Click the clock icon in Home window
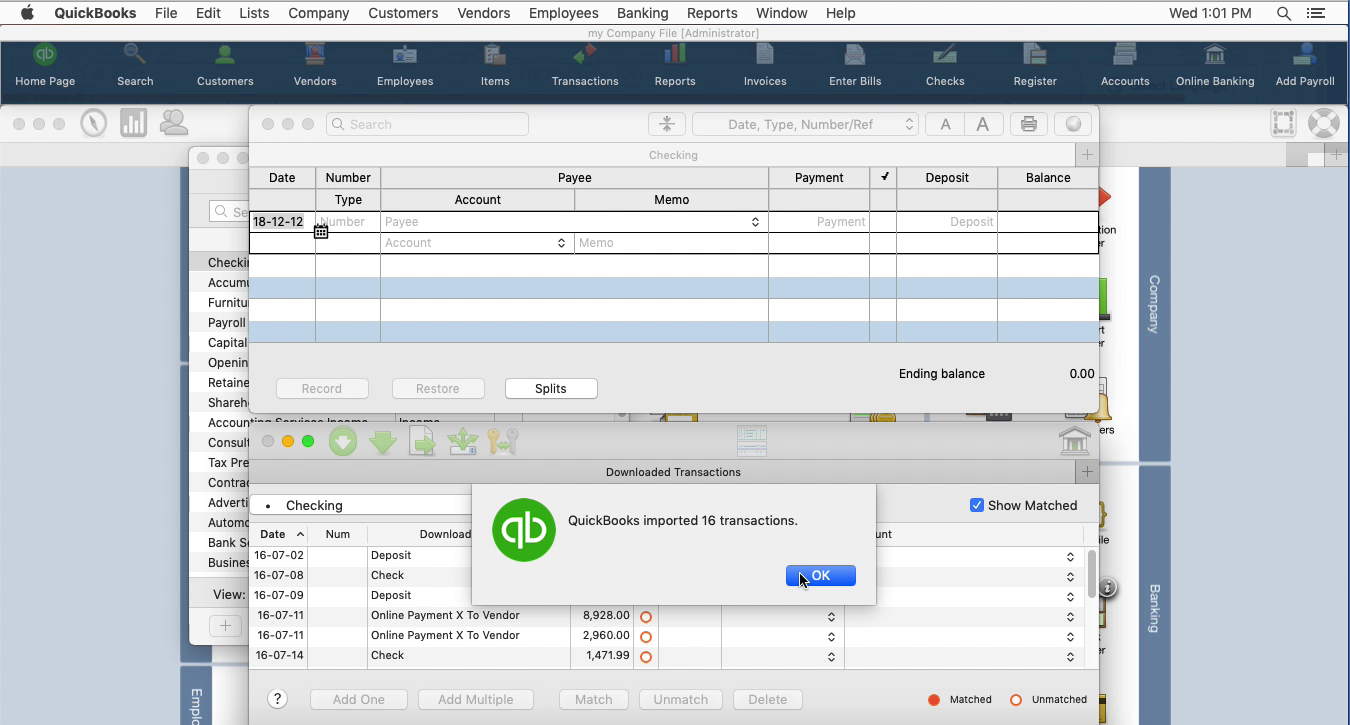The width and height of the screenshot is (1350, 725). click(x=94, y=123)
